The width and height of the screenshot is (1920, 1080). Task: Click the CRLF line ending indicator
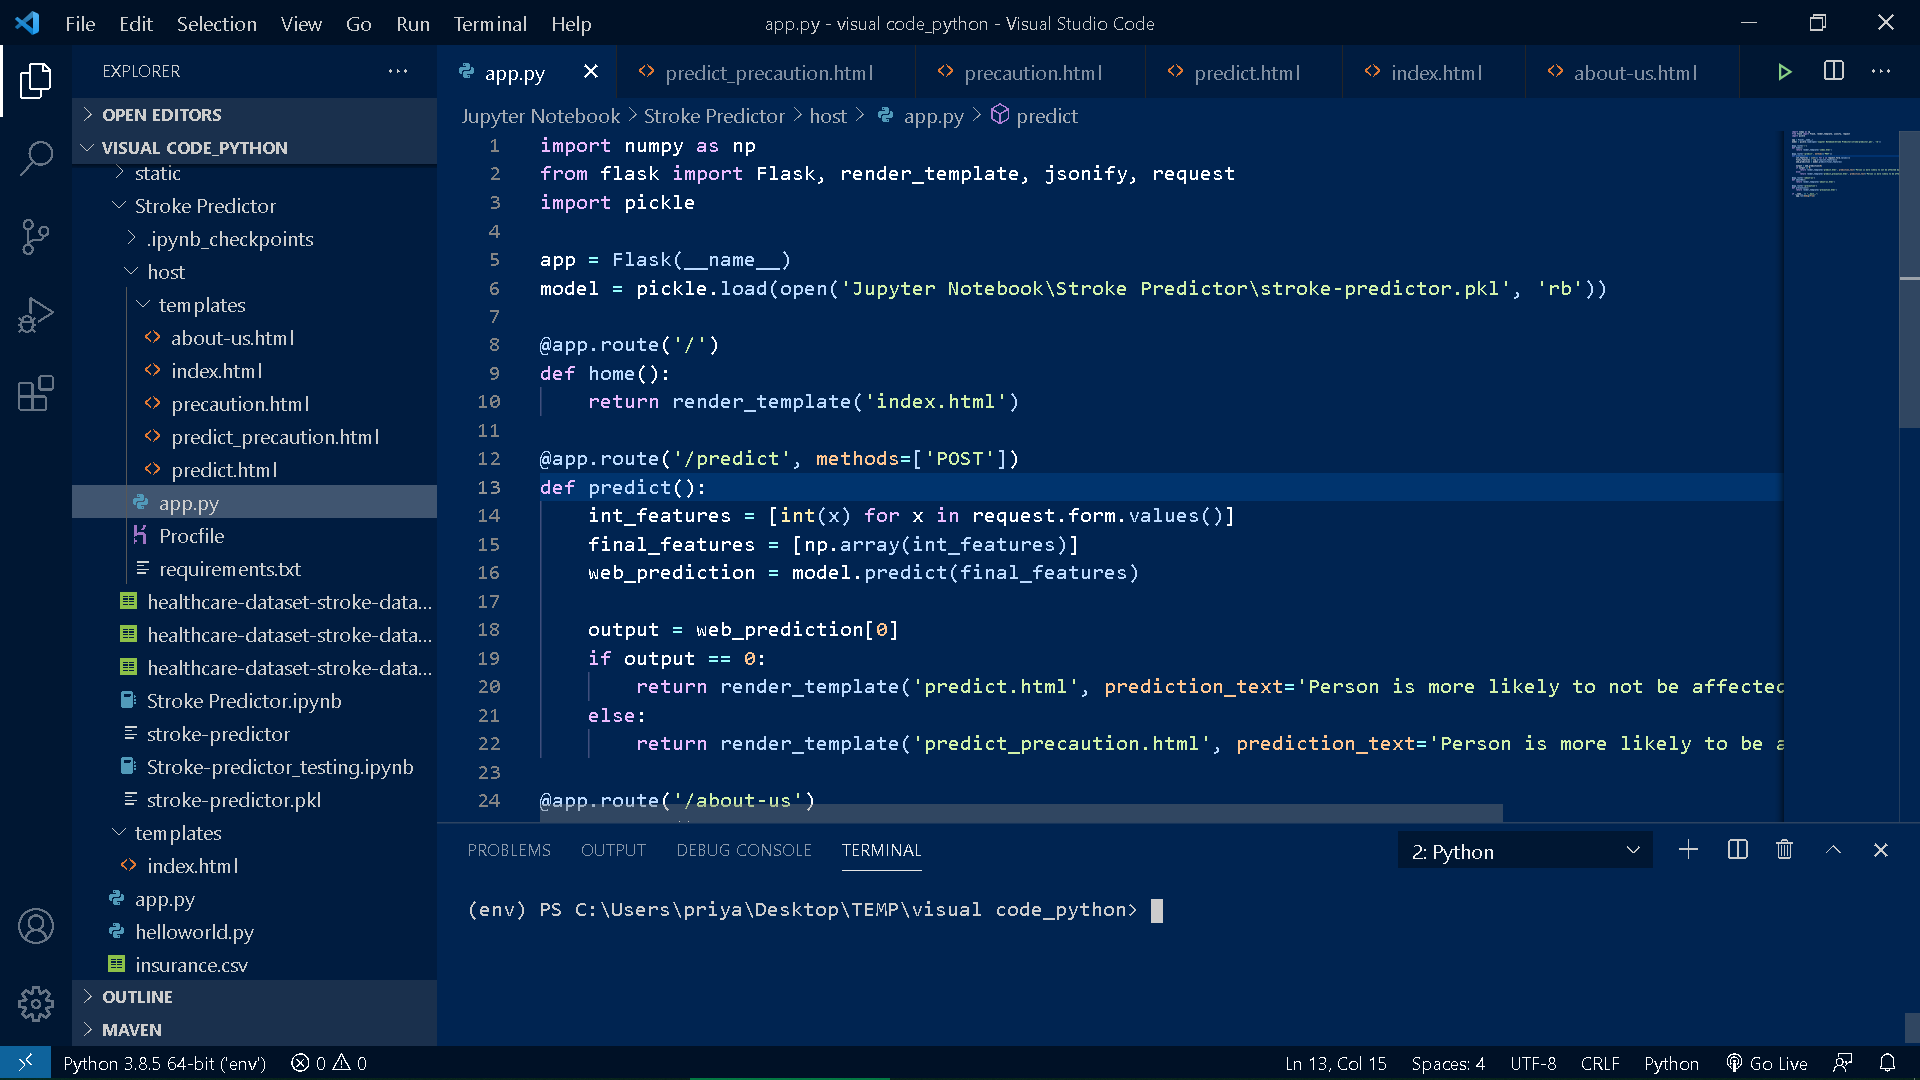click(x=1599, y=1063)
